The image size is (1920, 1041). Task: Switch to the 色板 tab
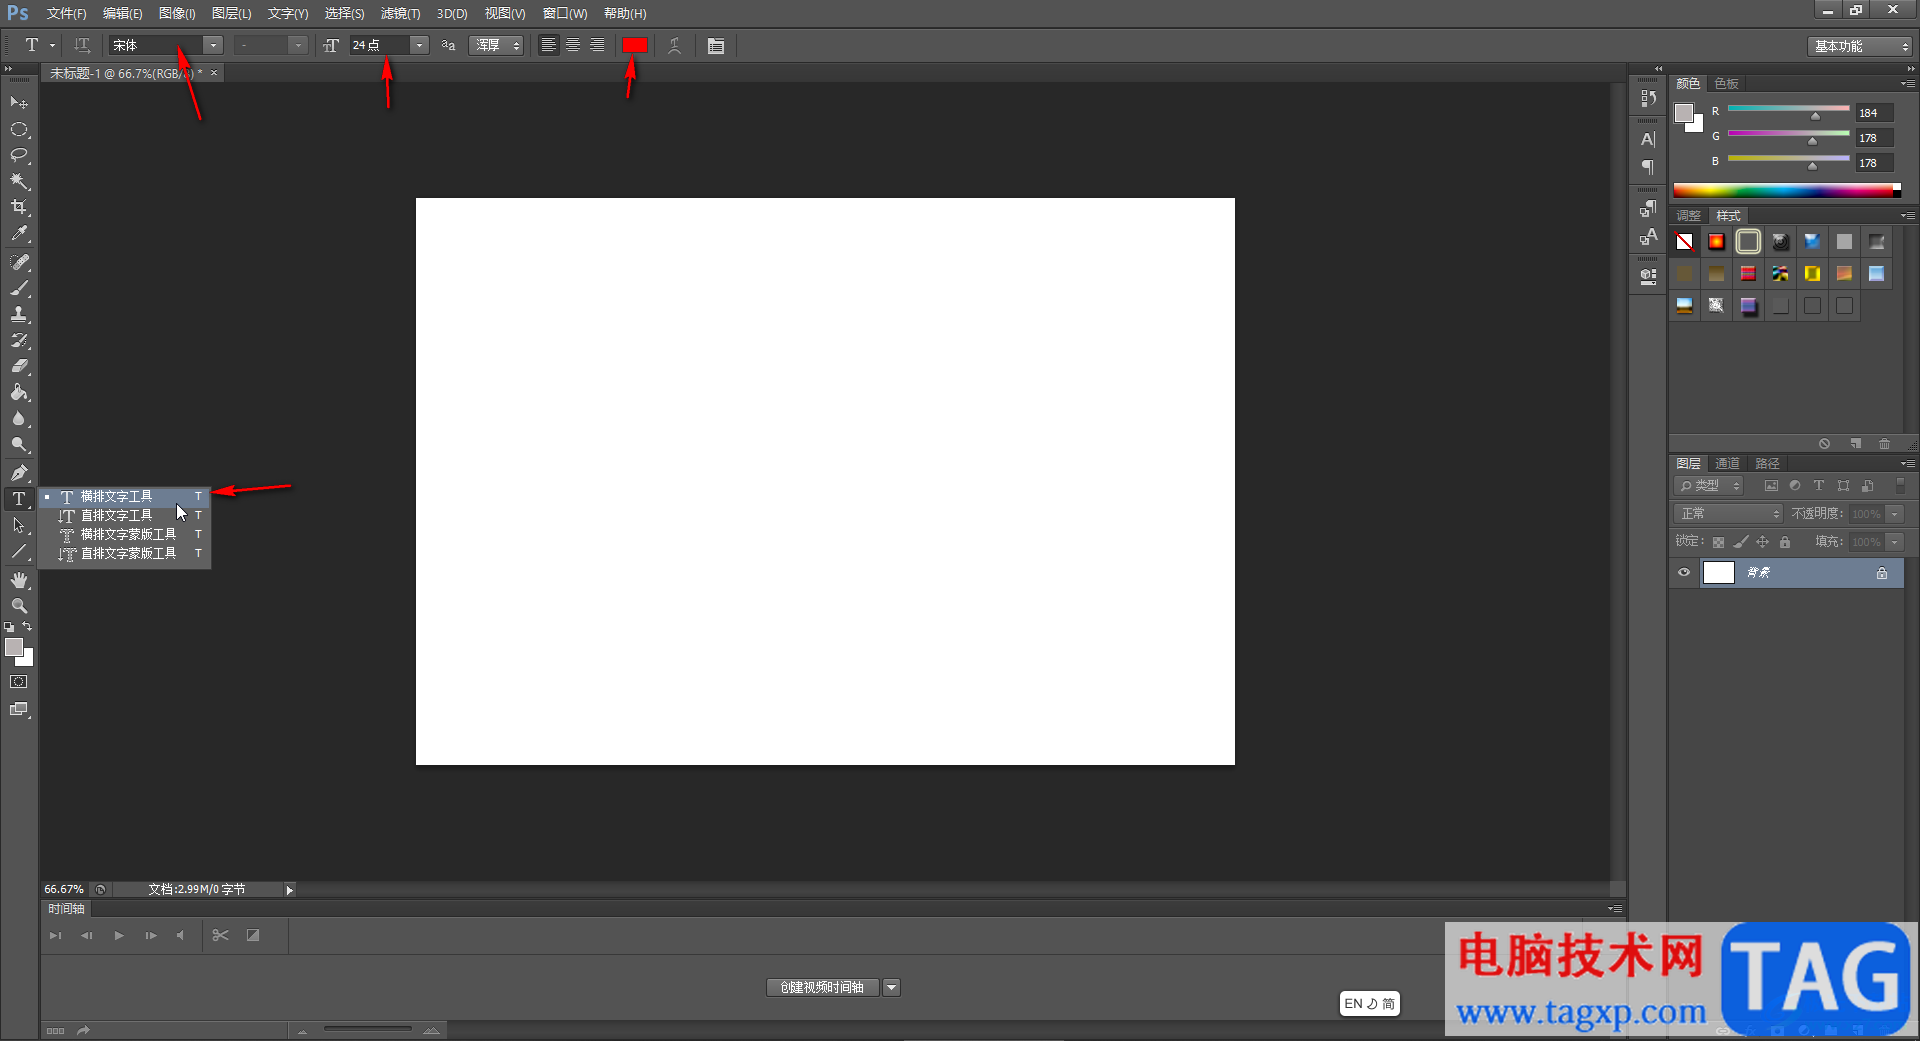1727,84
